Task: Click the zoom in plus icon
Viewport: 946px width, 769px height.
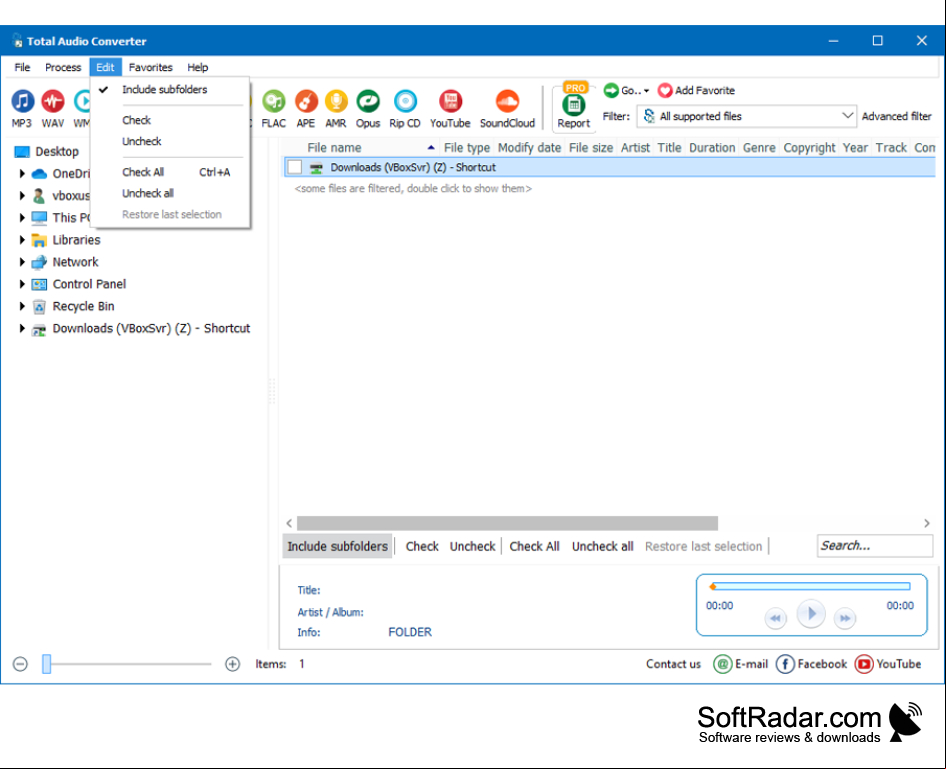Action: click(x=232, y=664)
